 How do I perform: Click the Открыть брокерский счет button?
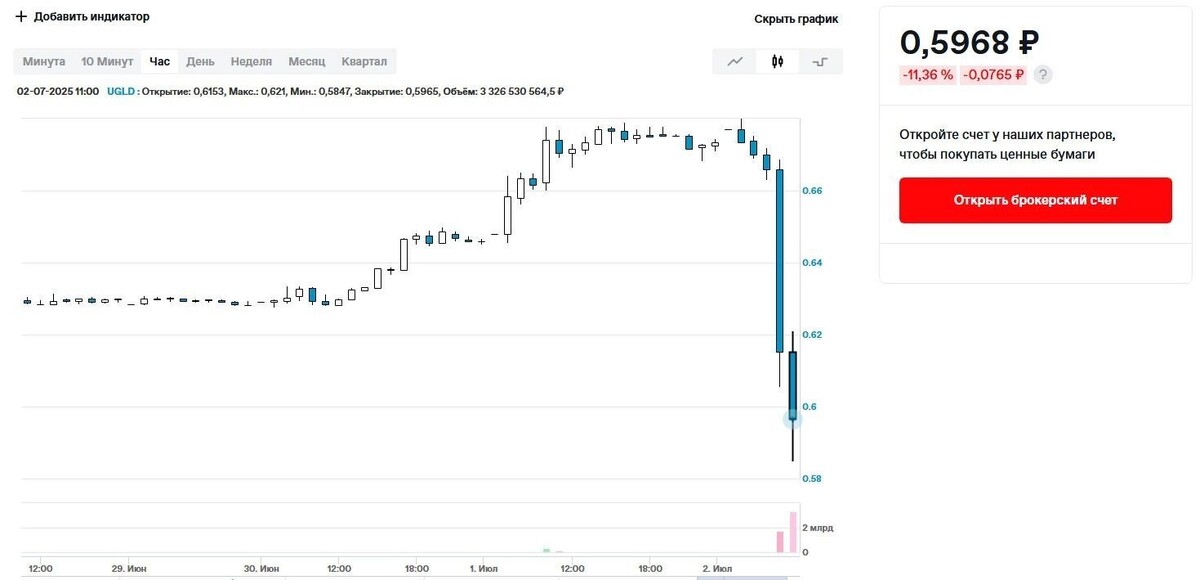[x=1035, y=200]
